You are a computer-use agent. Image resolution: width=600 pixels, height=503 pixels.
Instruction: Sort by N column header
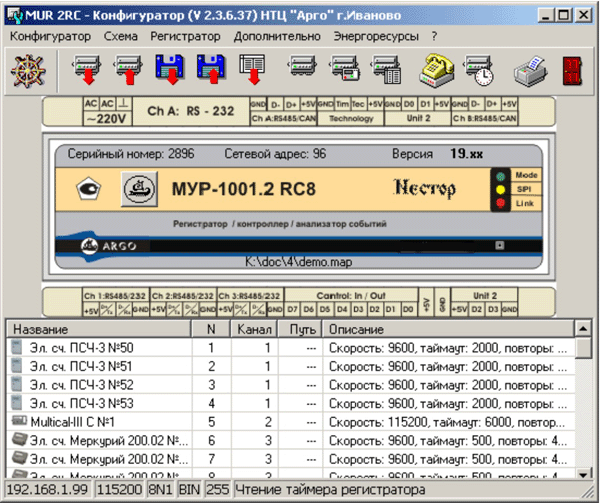211,329
